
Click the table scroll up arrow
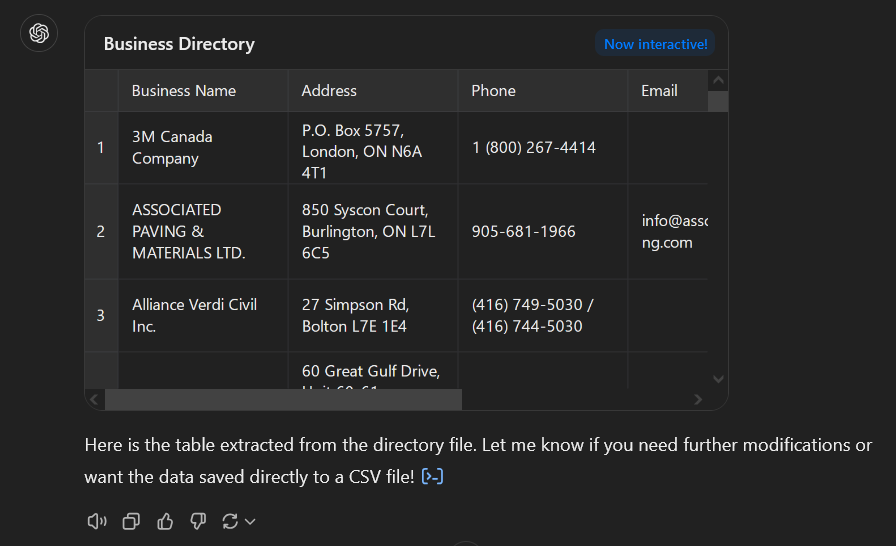click(718, 81)
